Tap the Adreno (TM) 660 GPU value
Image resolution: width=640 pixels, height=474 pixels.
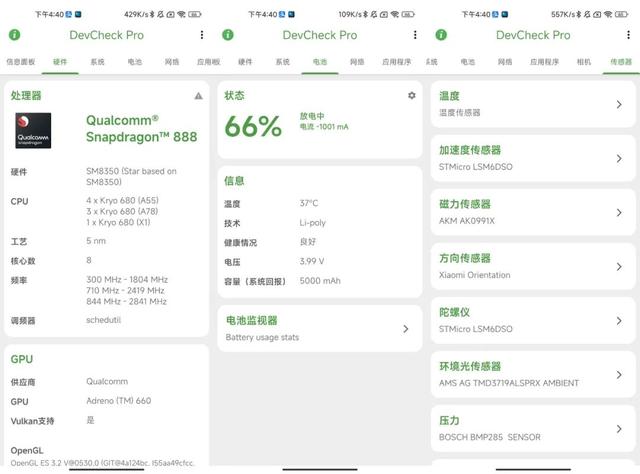coord(118,401)
